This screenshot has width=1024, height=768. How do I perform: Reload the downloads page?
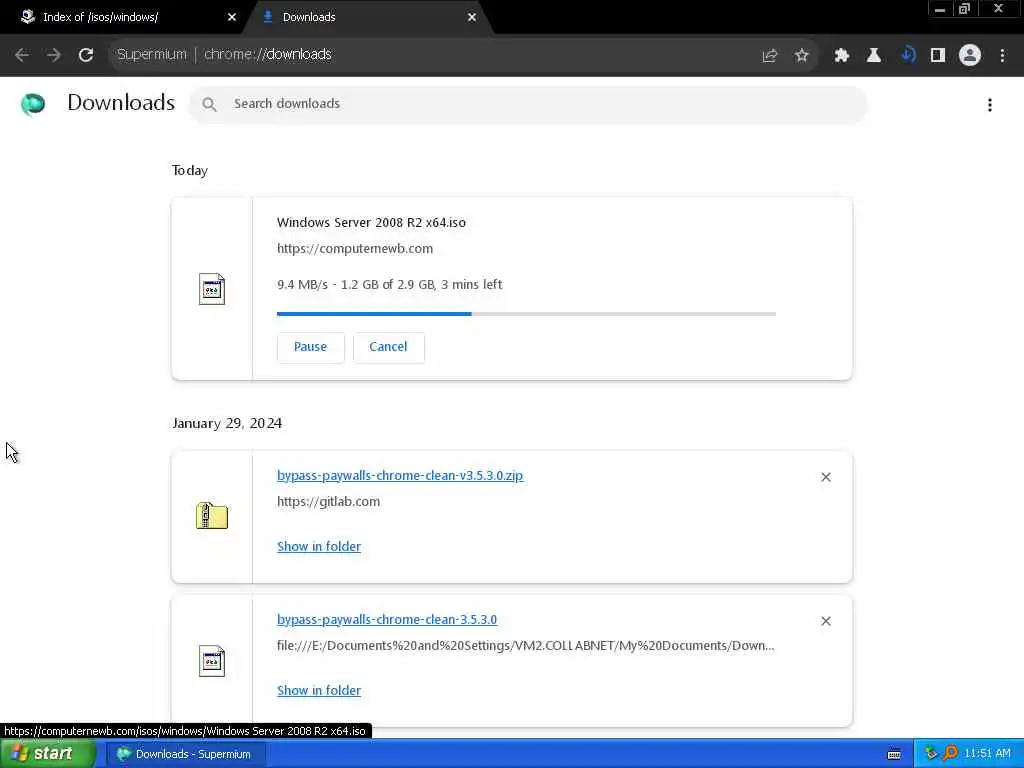click(x=86, y=55)
